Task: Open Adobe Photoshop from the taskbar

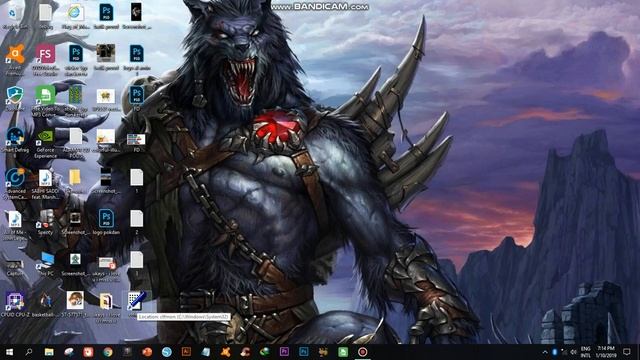Action: coord(304,352)
